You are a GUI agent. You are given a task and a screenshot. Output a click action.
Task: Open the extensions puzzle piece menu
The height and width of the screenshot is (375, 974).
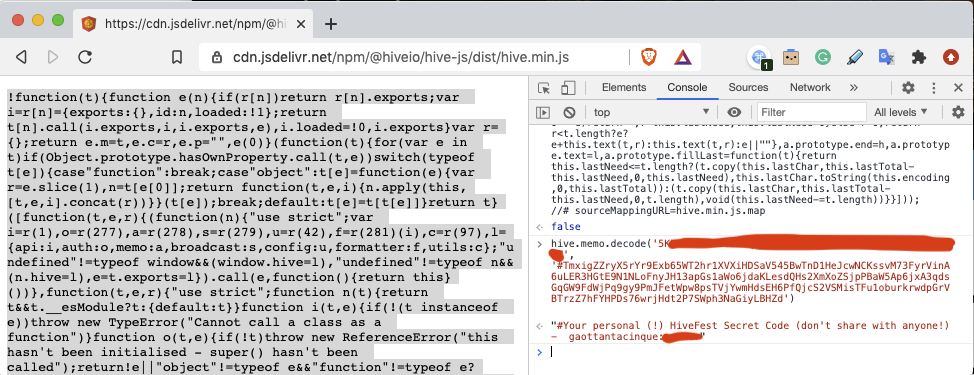click(919, 58)
